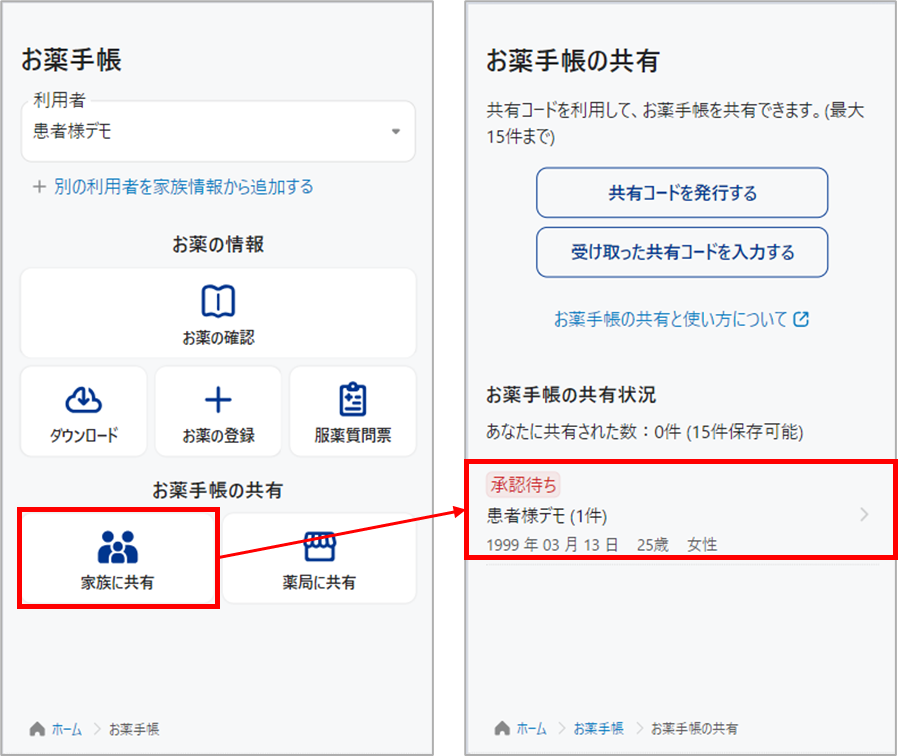Image resolution: width=898 pixels, height=756 pixels.
Task: Open 別の利用者を家族情報から追加する link
Action: (x=184, y=187)
